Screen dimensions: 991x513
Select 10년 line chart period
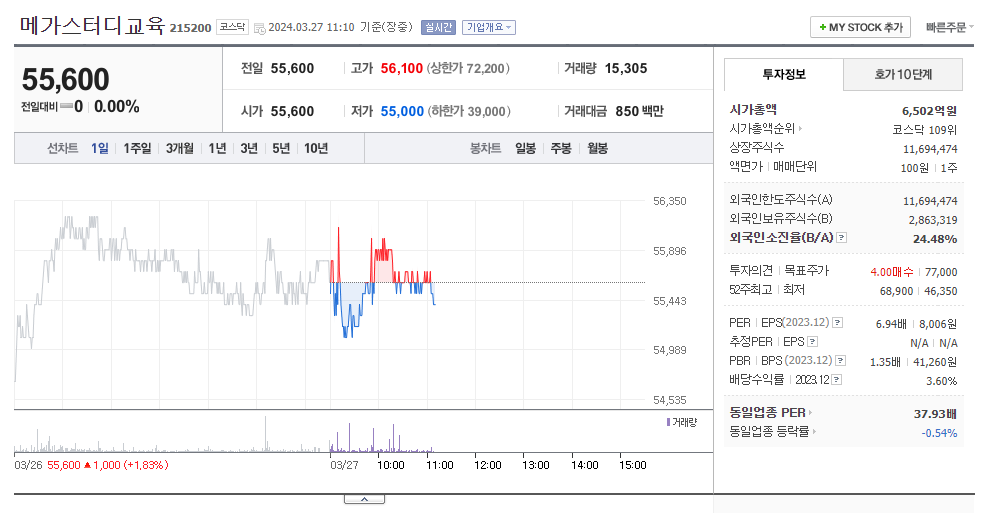[x=316, y=148]
